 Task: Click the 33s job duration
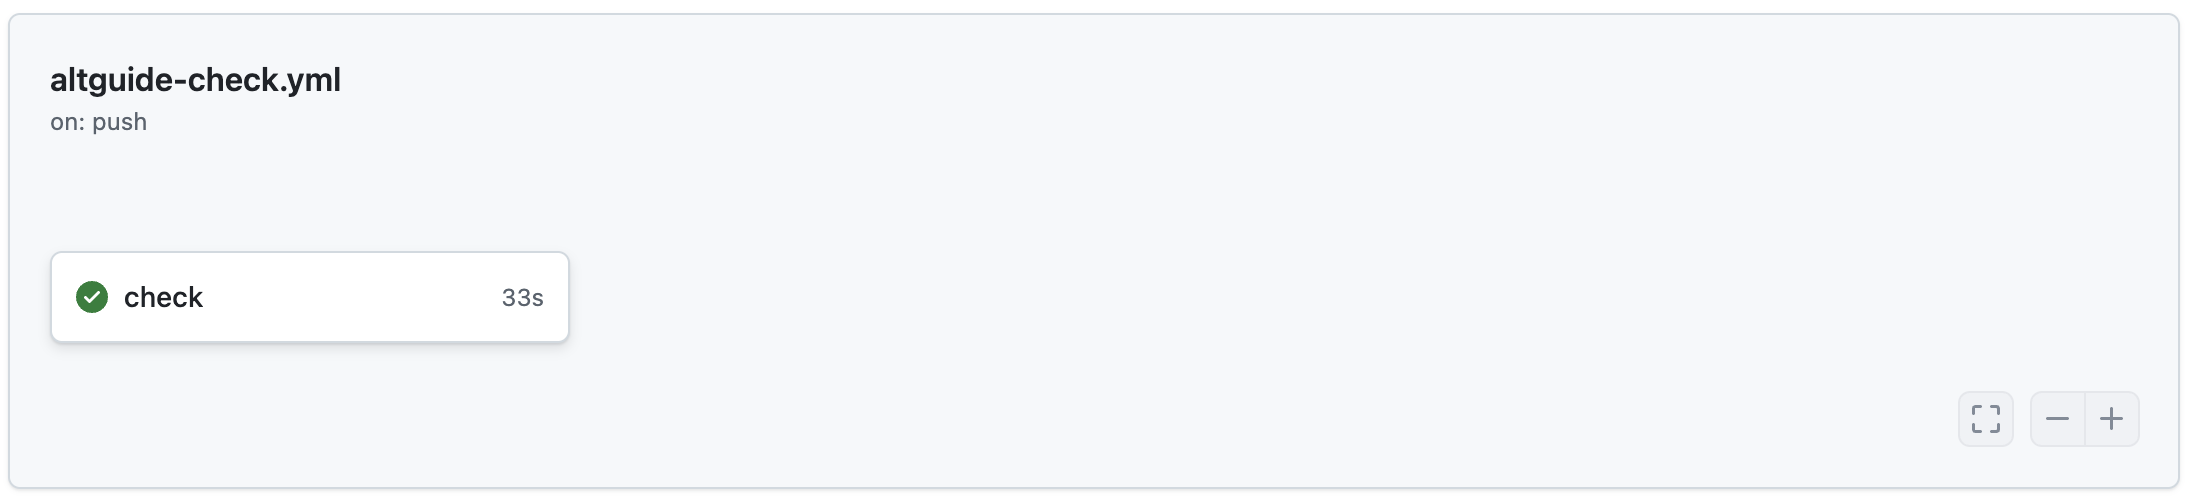[522, 298]
